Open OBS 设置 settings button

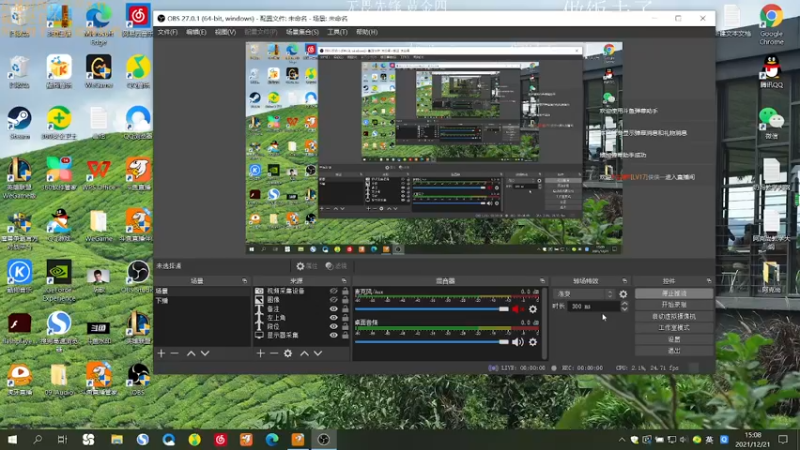[674, 339]
